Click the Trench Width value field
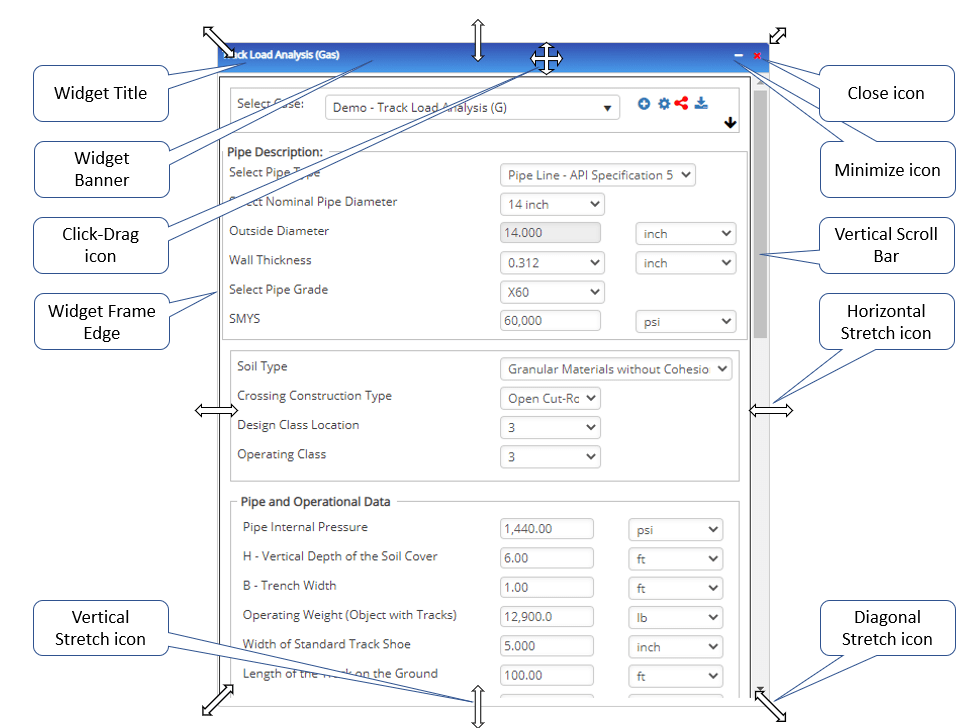972x728 pixels. 547,587
